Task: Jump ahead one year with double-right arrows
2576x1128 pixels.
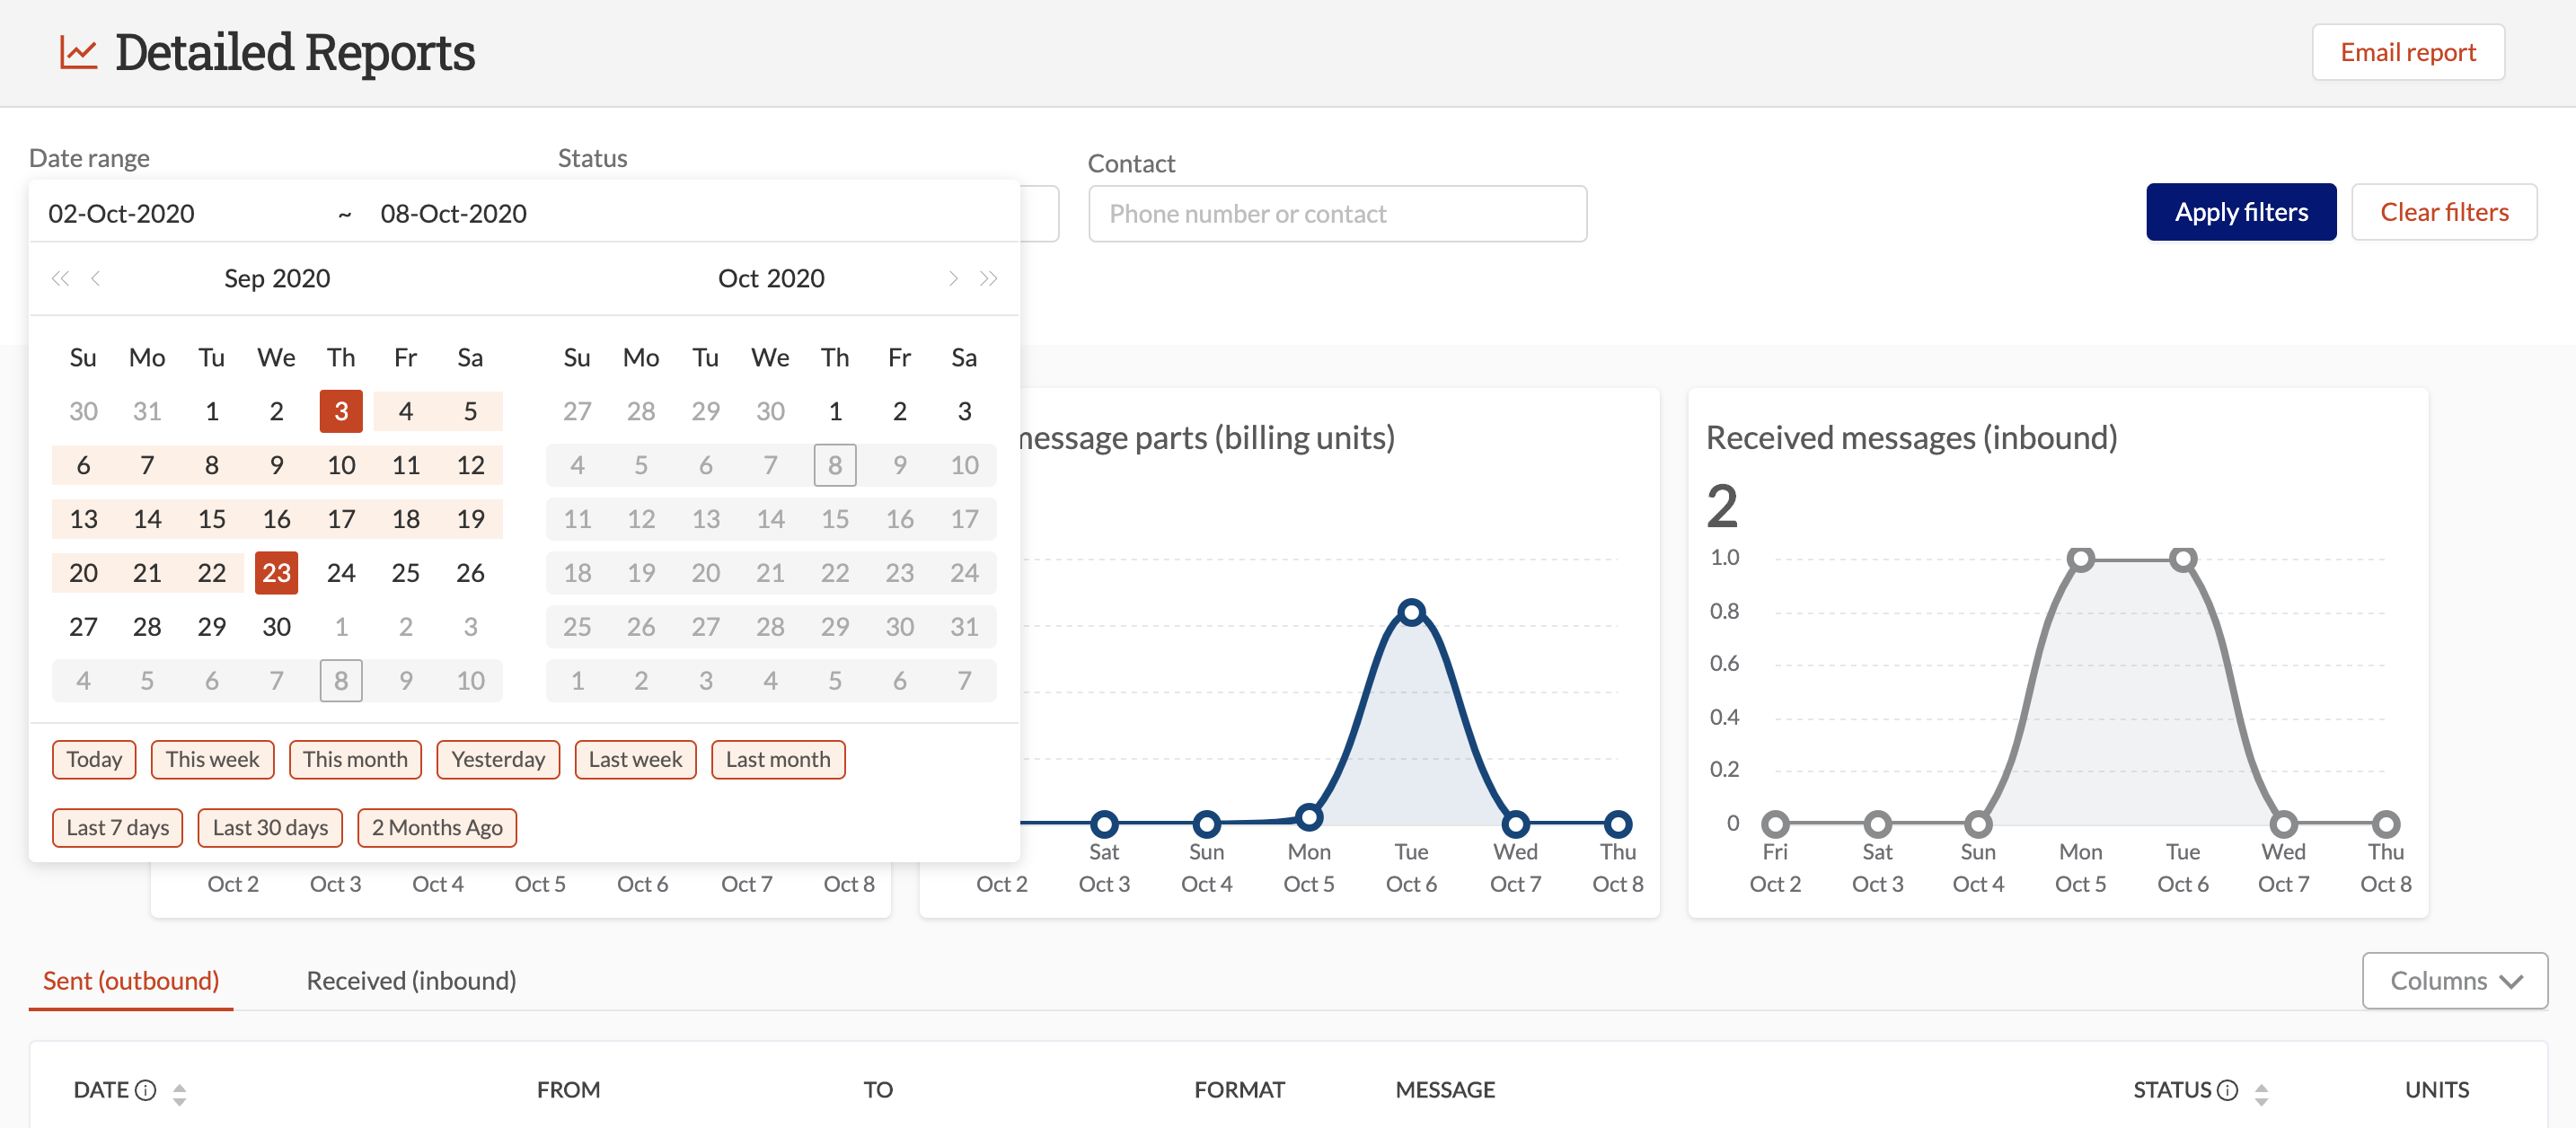Action: [x=989, y=278]
